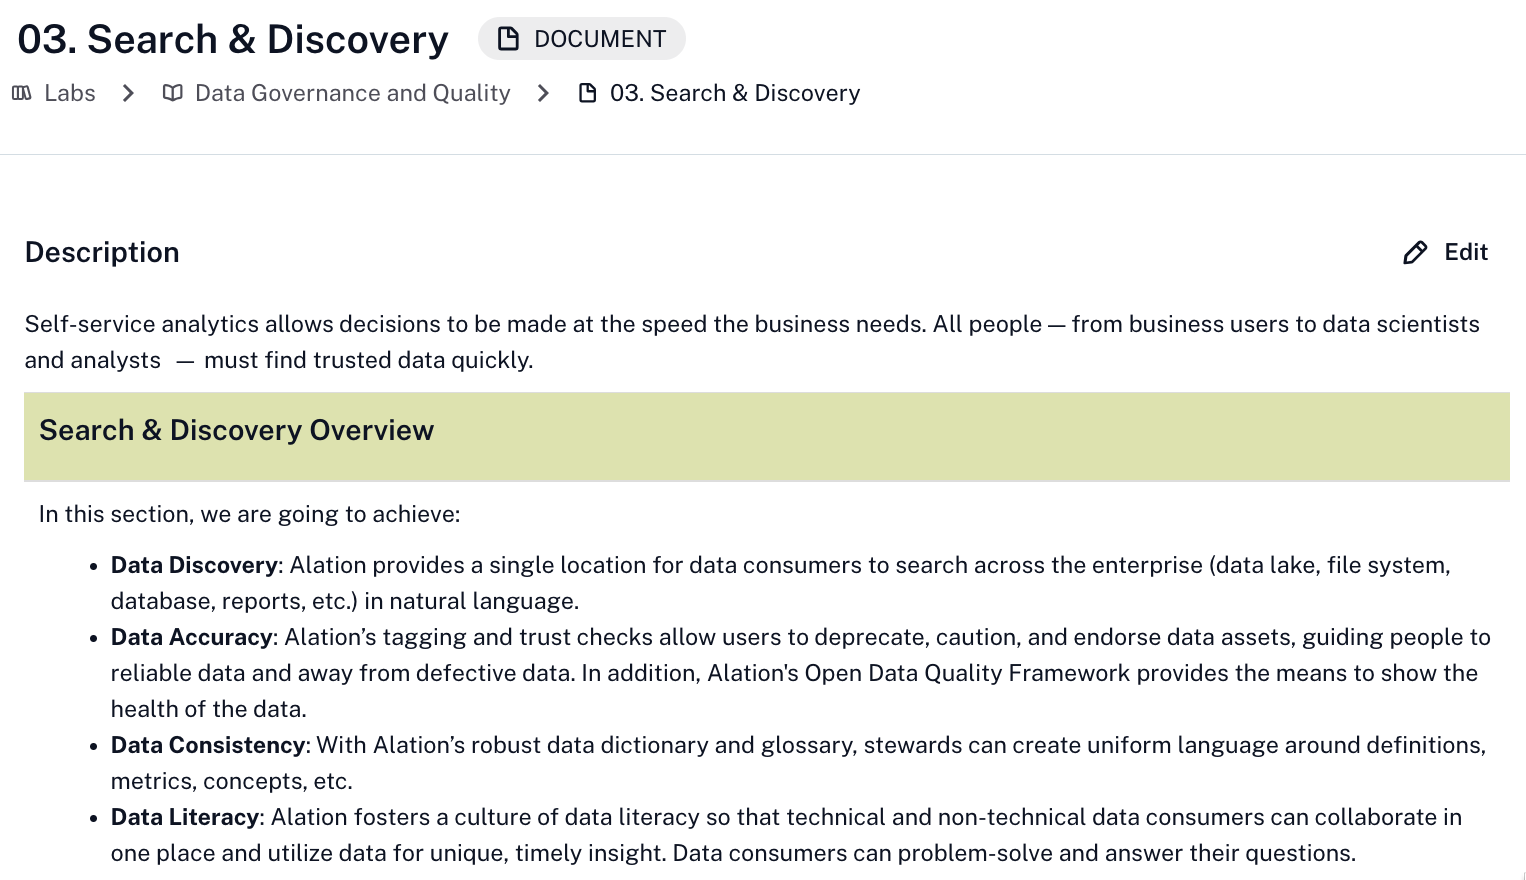Go to Data Governance and Quality breadcrumb
This screenshot has width=1526, height=880.
click(352, 93)
